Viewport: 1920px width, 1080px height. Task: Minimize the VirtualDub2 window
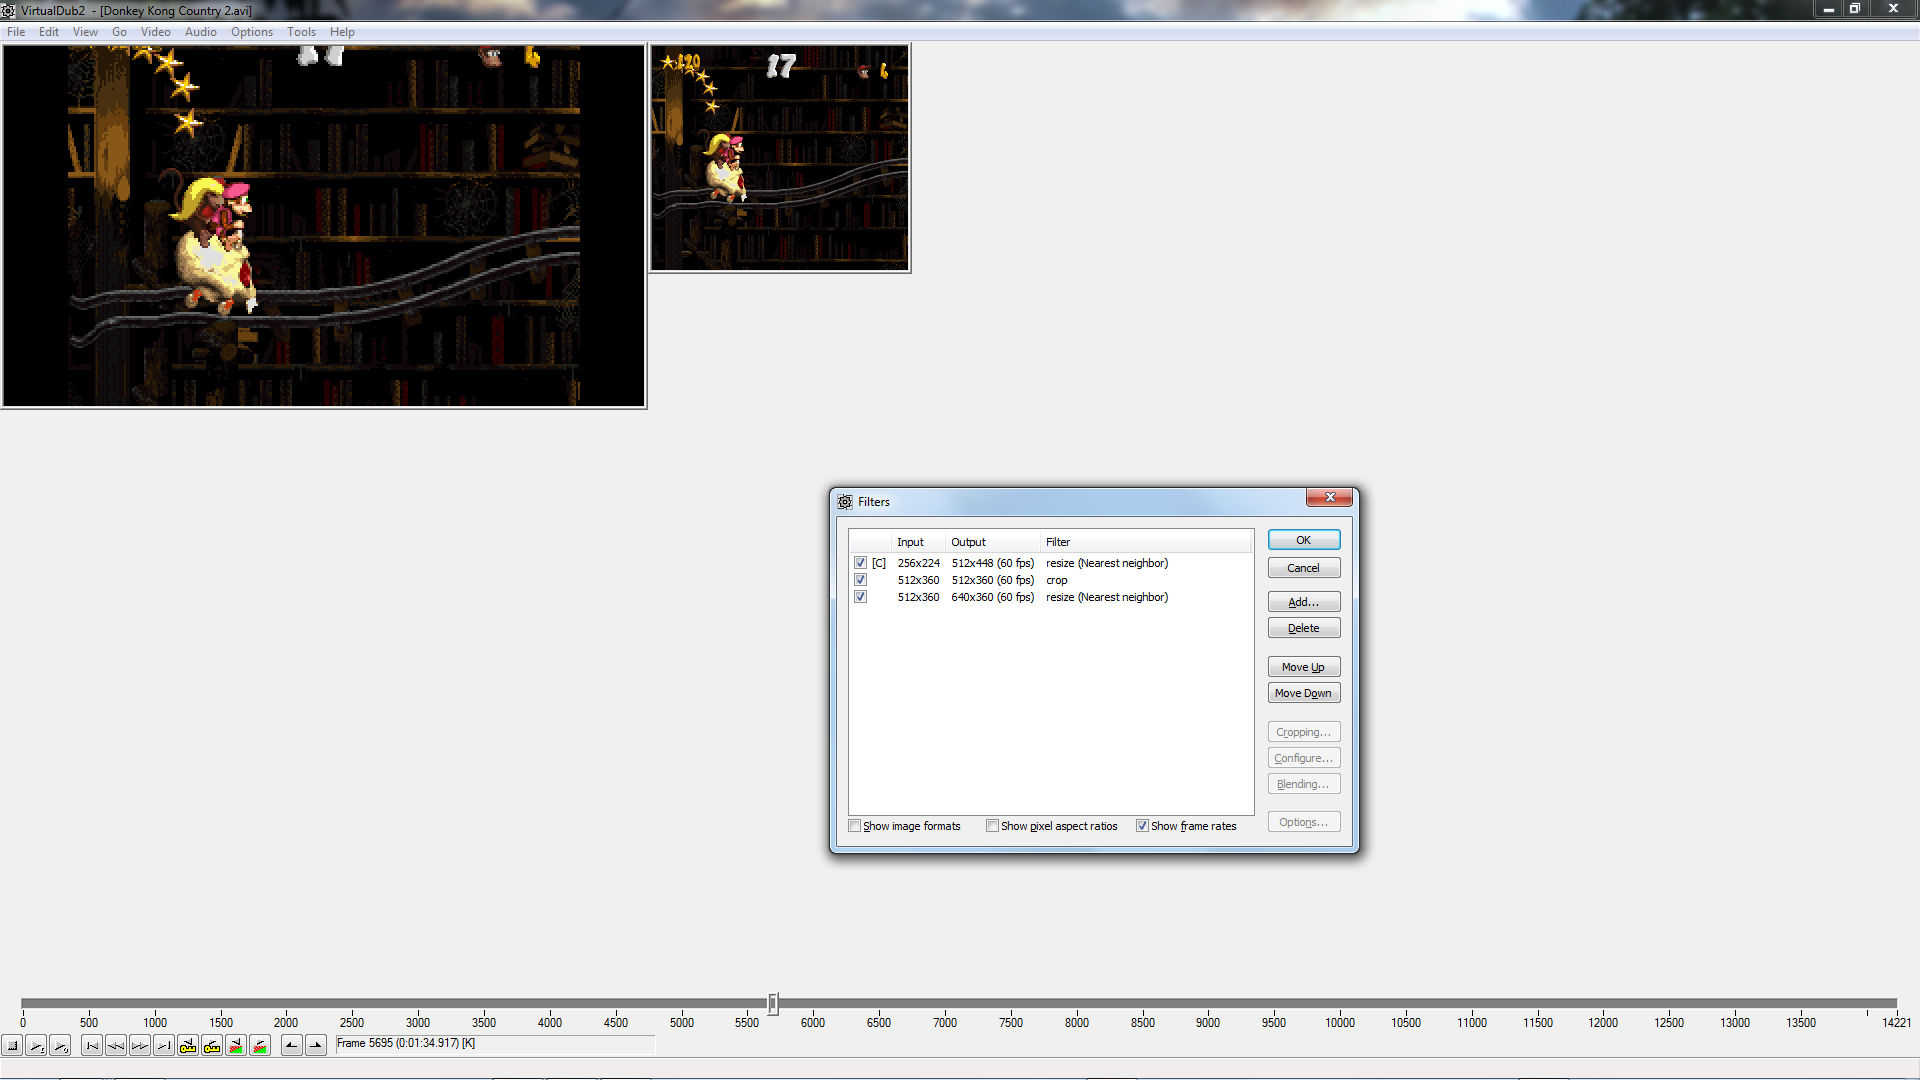tap(1828, 9)
